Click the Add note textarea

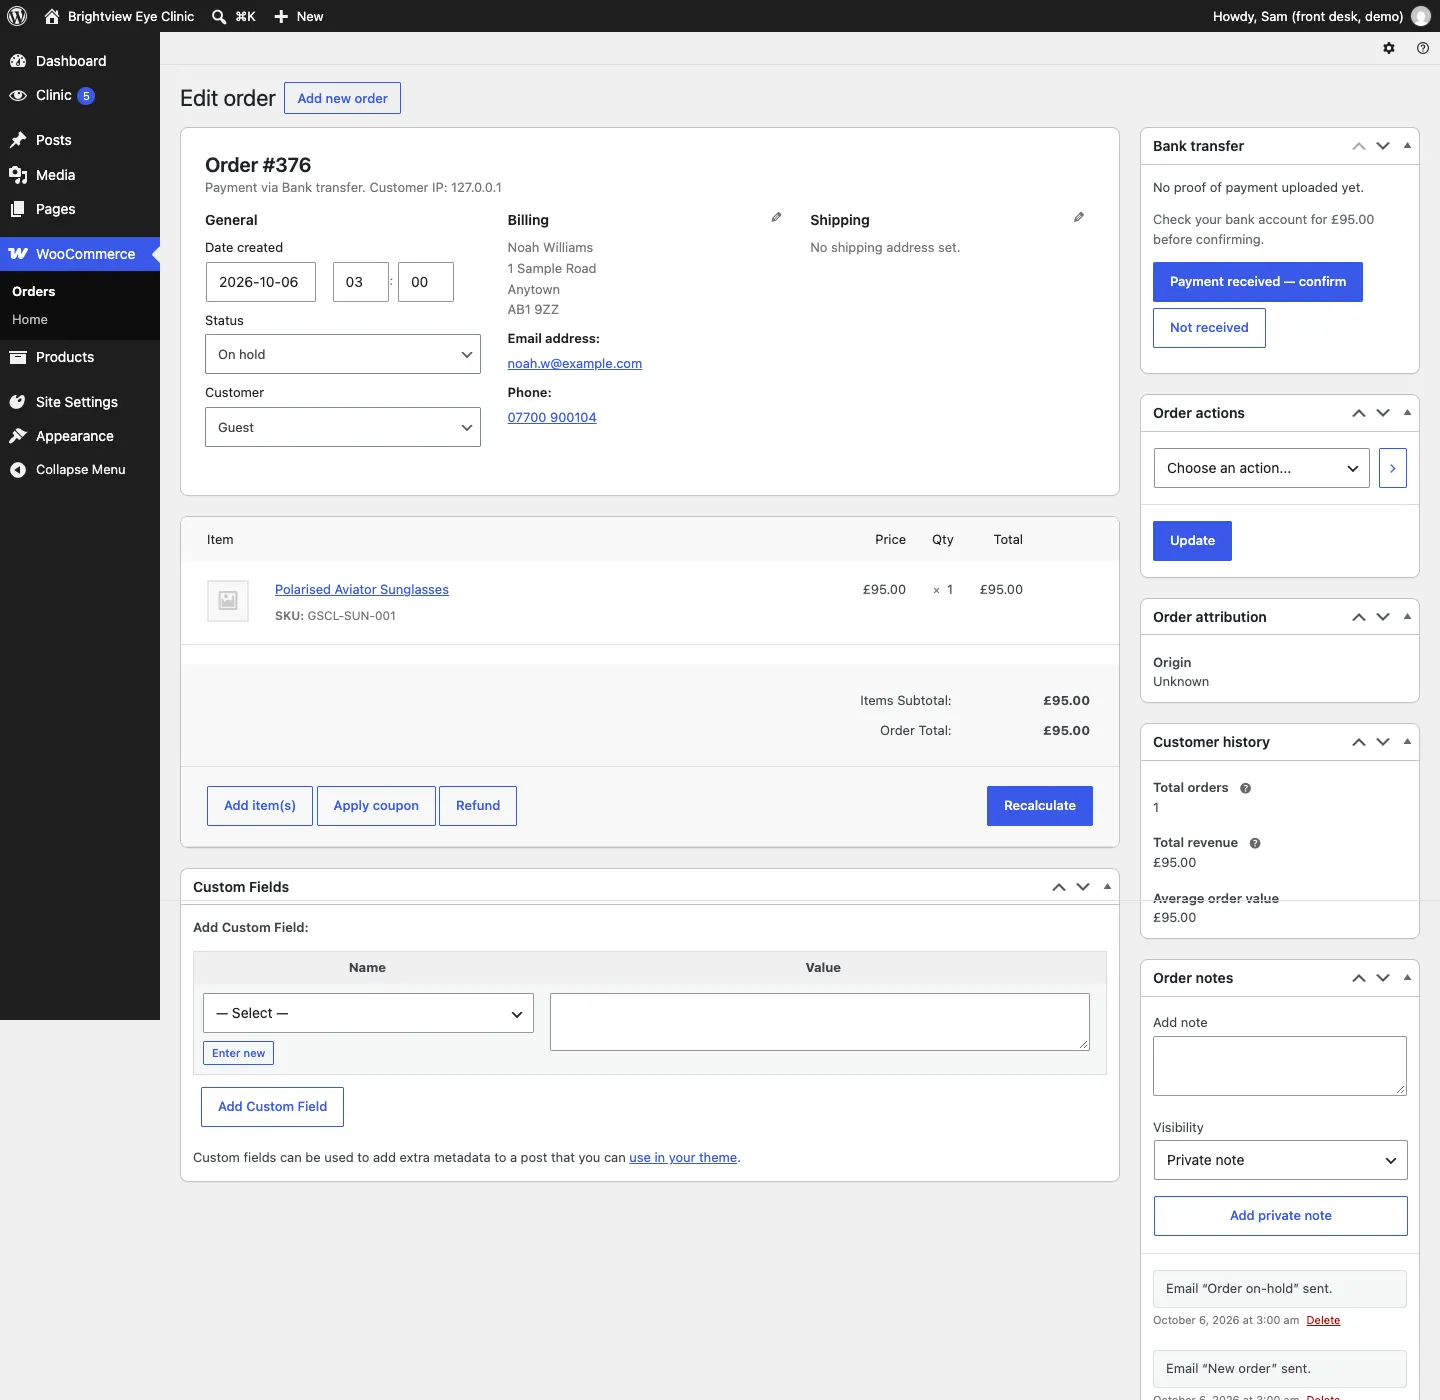tap(1280, 1066)
